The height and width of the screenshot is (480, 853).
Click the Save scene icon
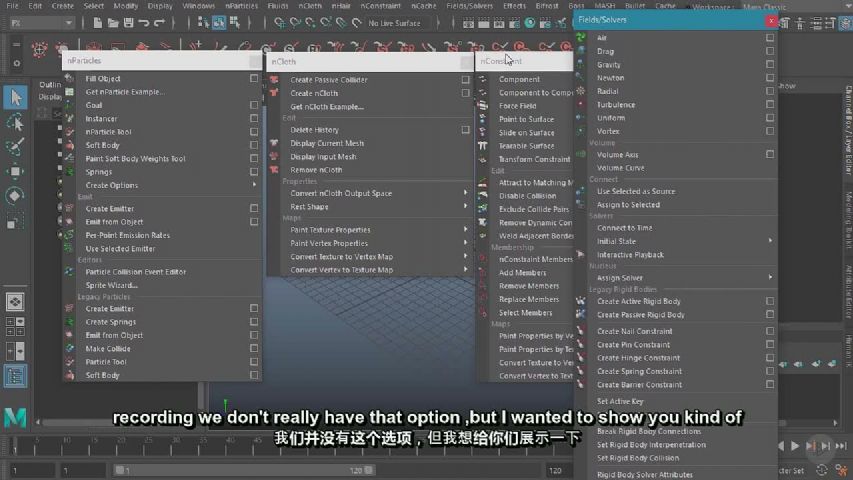point(128,23)
